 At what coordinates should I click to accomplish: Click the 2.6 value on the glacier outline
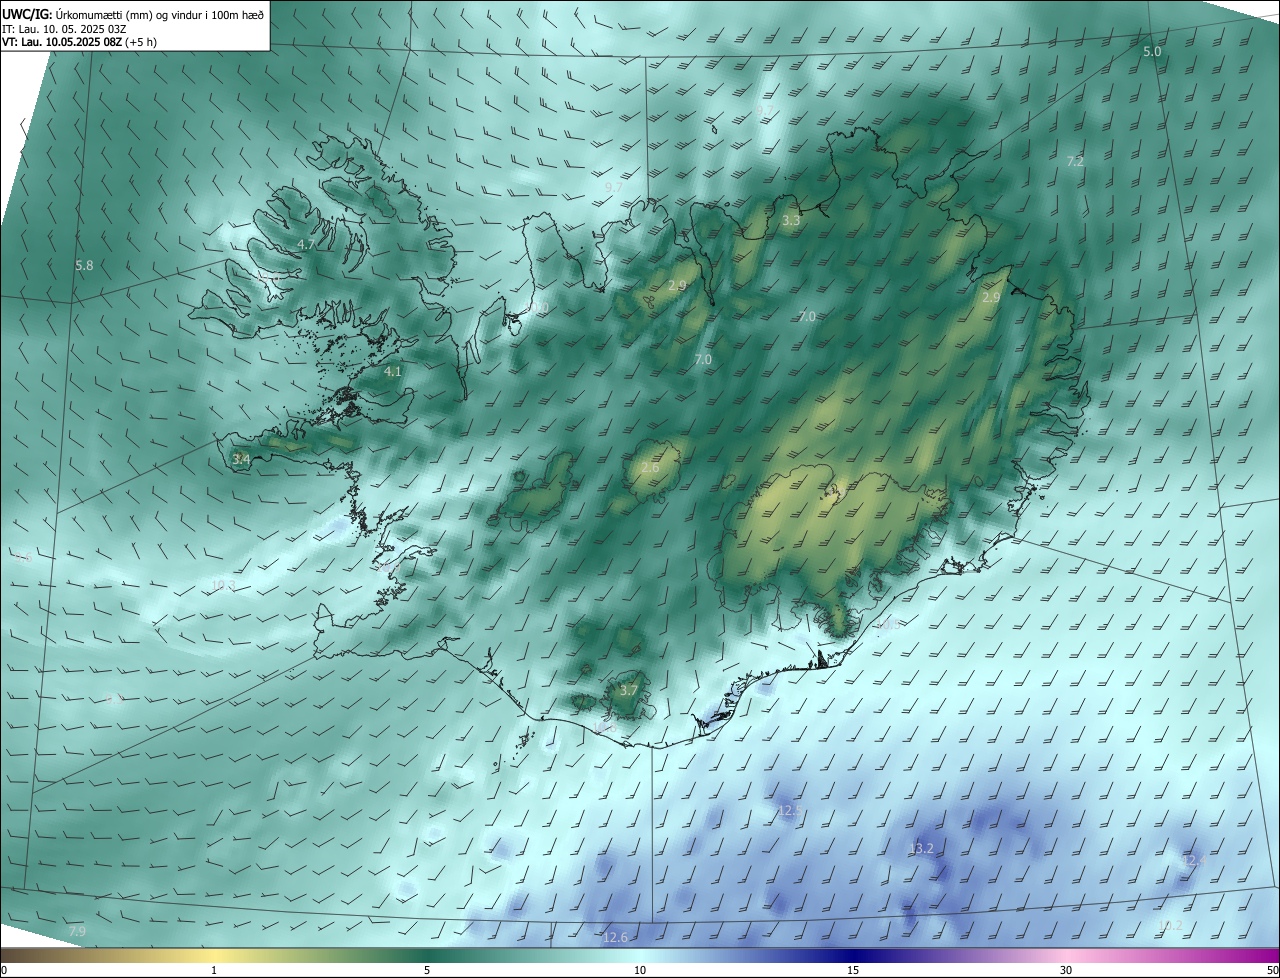[x=650, y=468]
